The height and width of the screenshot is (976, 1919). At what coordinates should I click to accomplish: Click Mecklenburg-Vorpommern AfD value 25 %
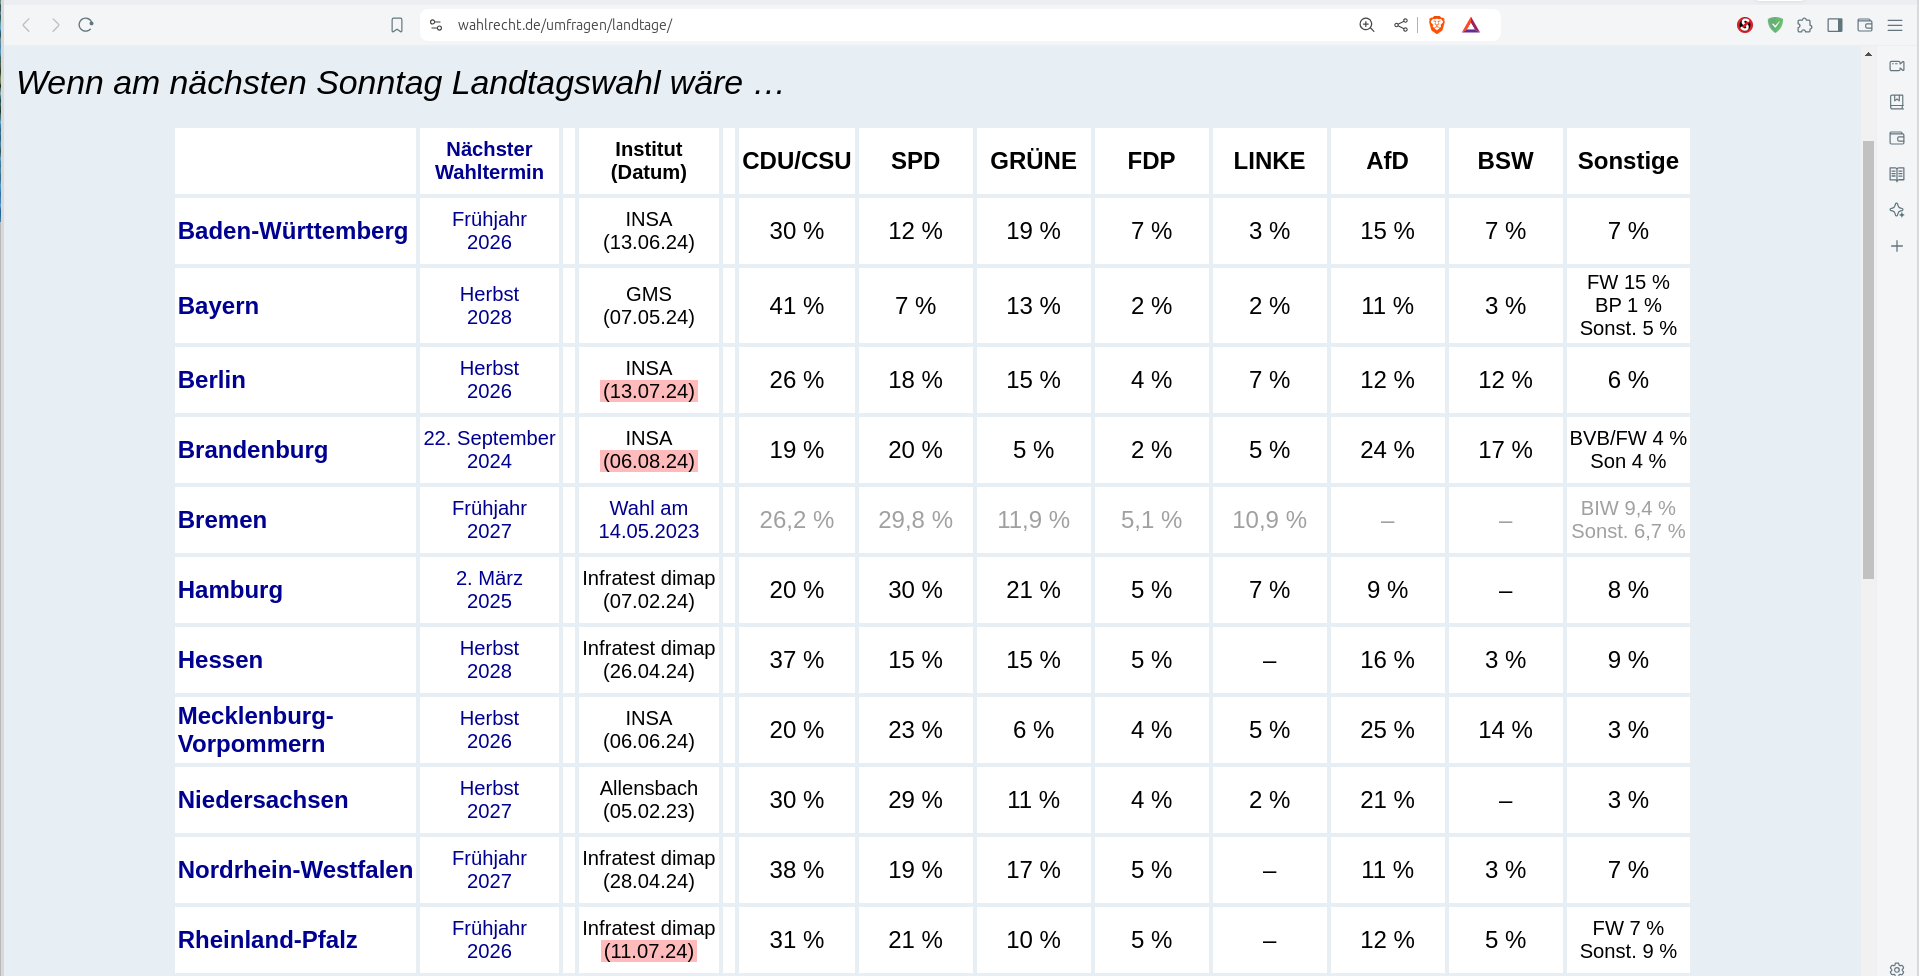tap(1387, 730)
